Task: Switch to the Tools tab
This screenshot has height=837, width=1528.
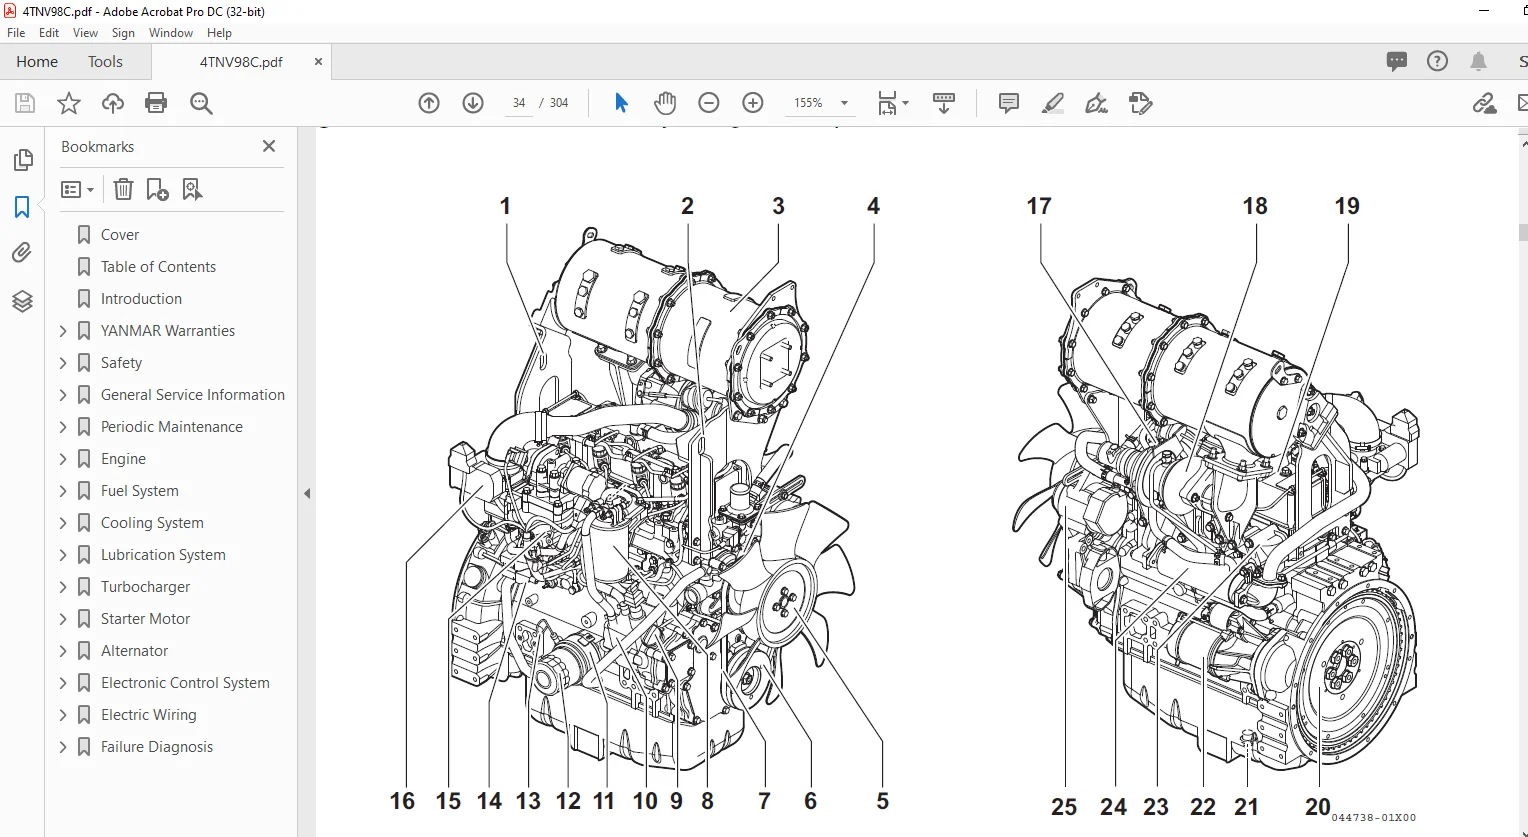Action: click(105, 61)
